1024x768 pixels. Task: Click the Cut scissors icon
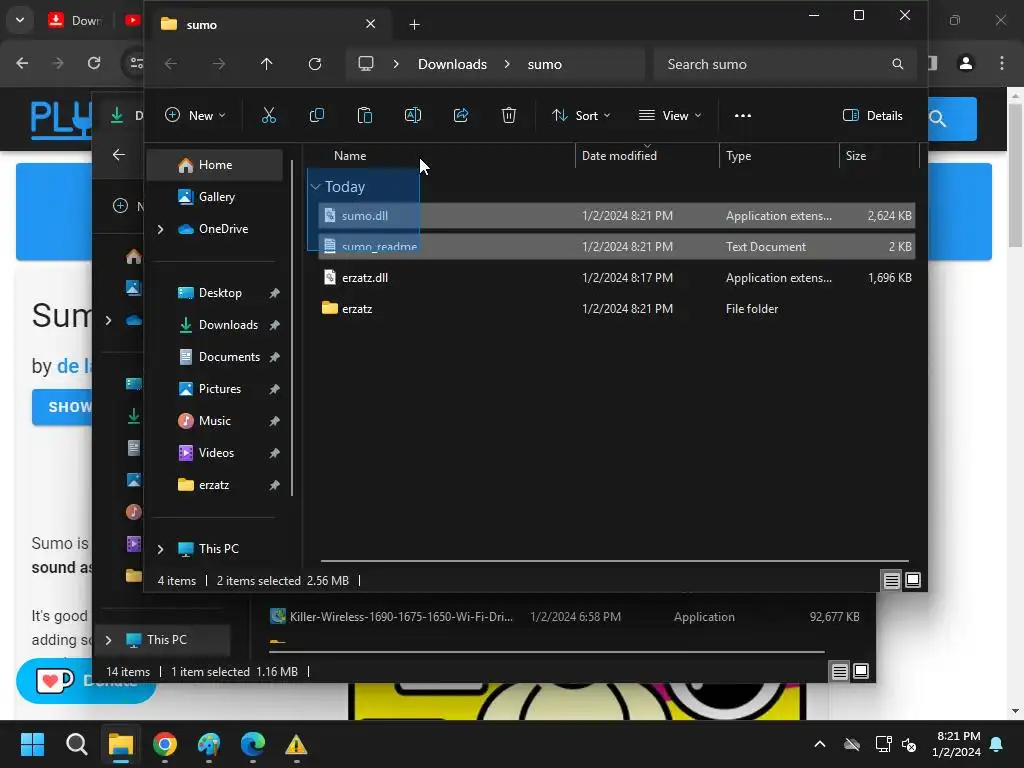coord(268,116)
